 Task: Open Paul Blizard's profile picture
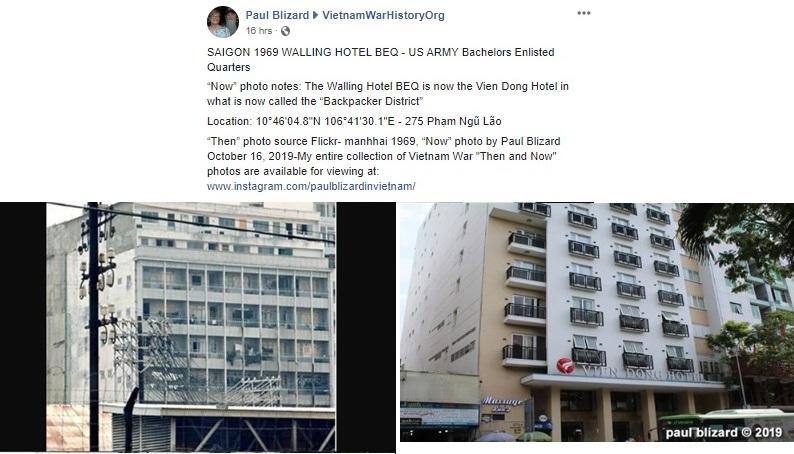(223, 22)
